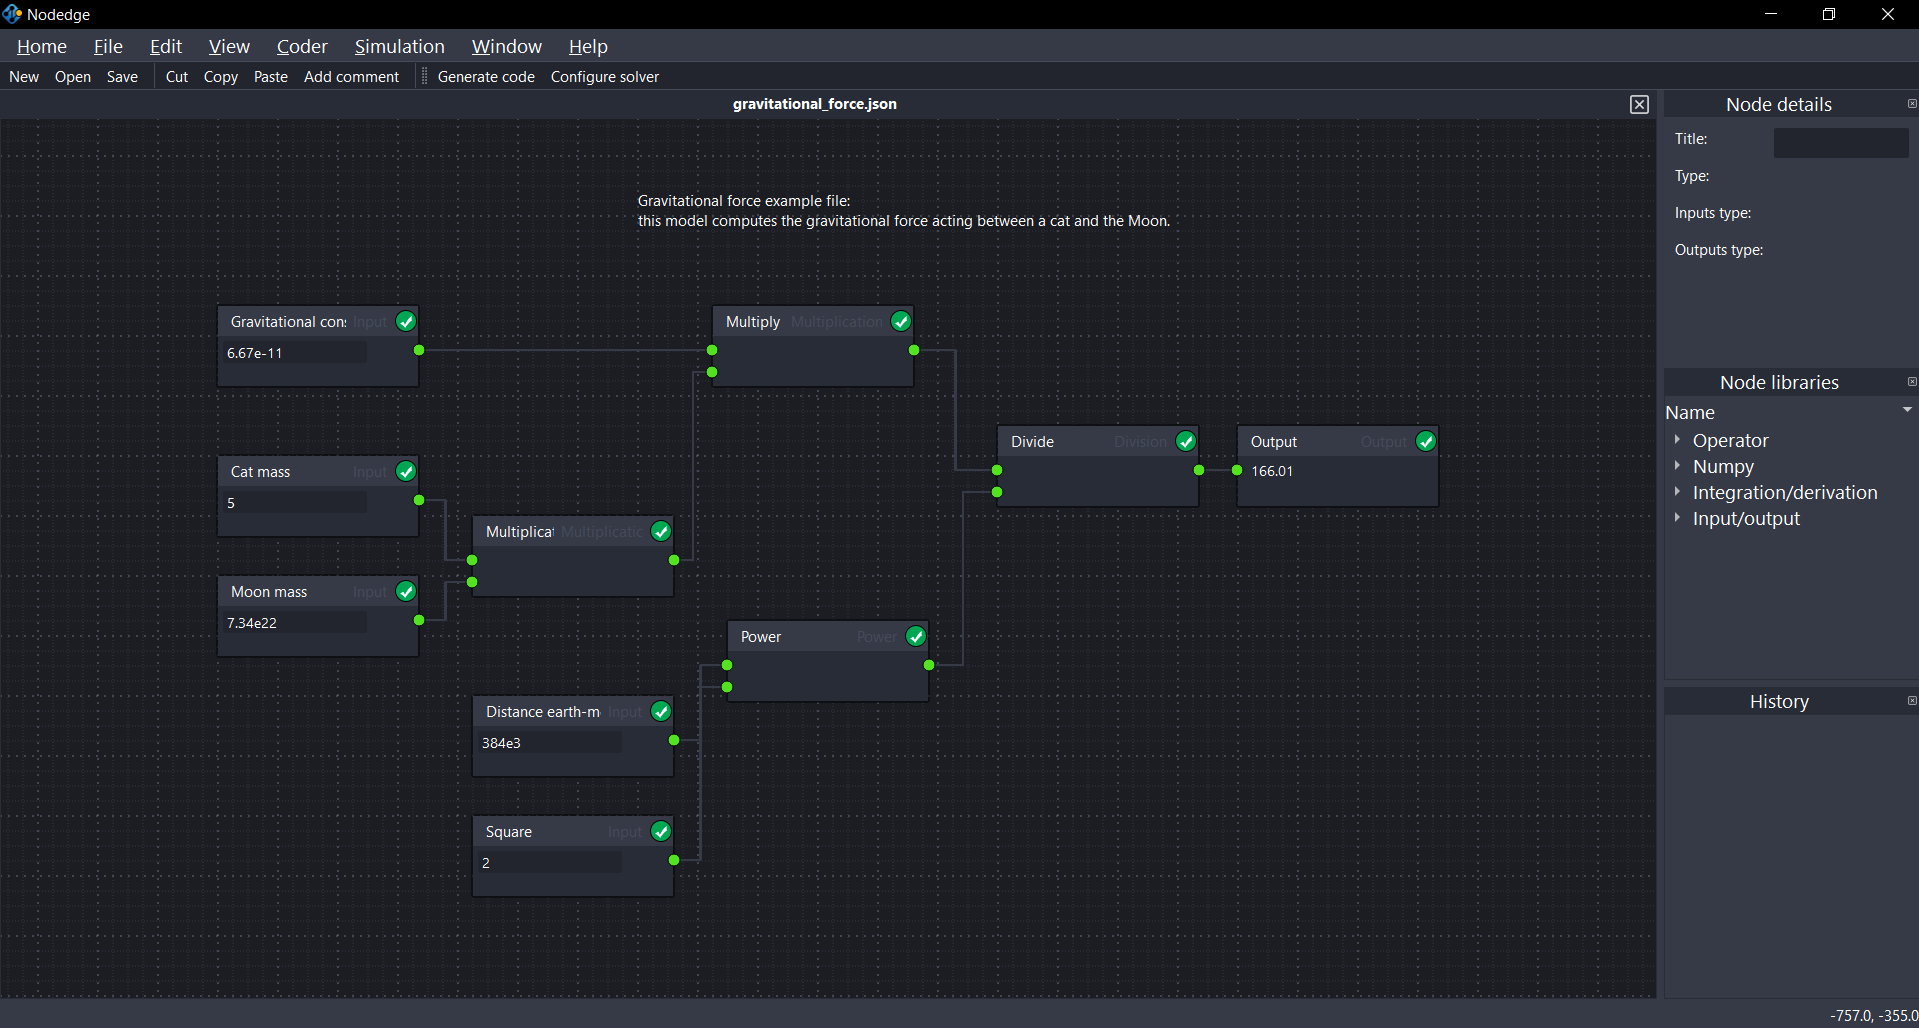This screenshot has height=1028, width=1919.
Task: Open the Coder menu
Action: click(302, 46)
